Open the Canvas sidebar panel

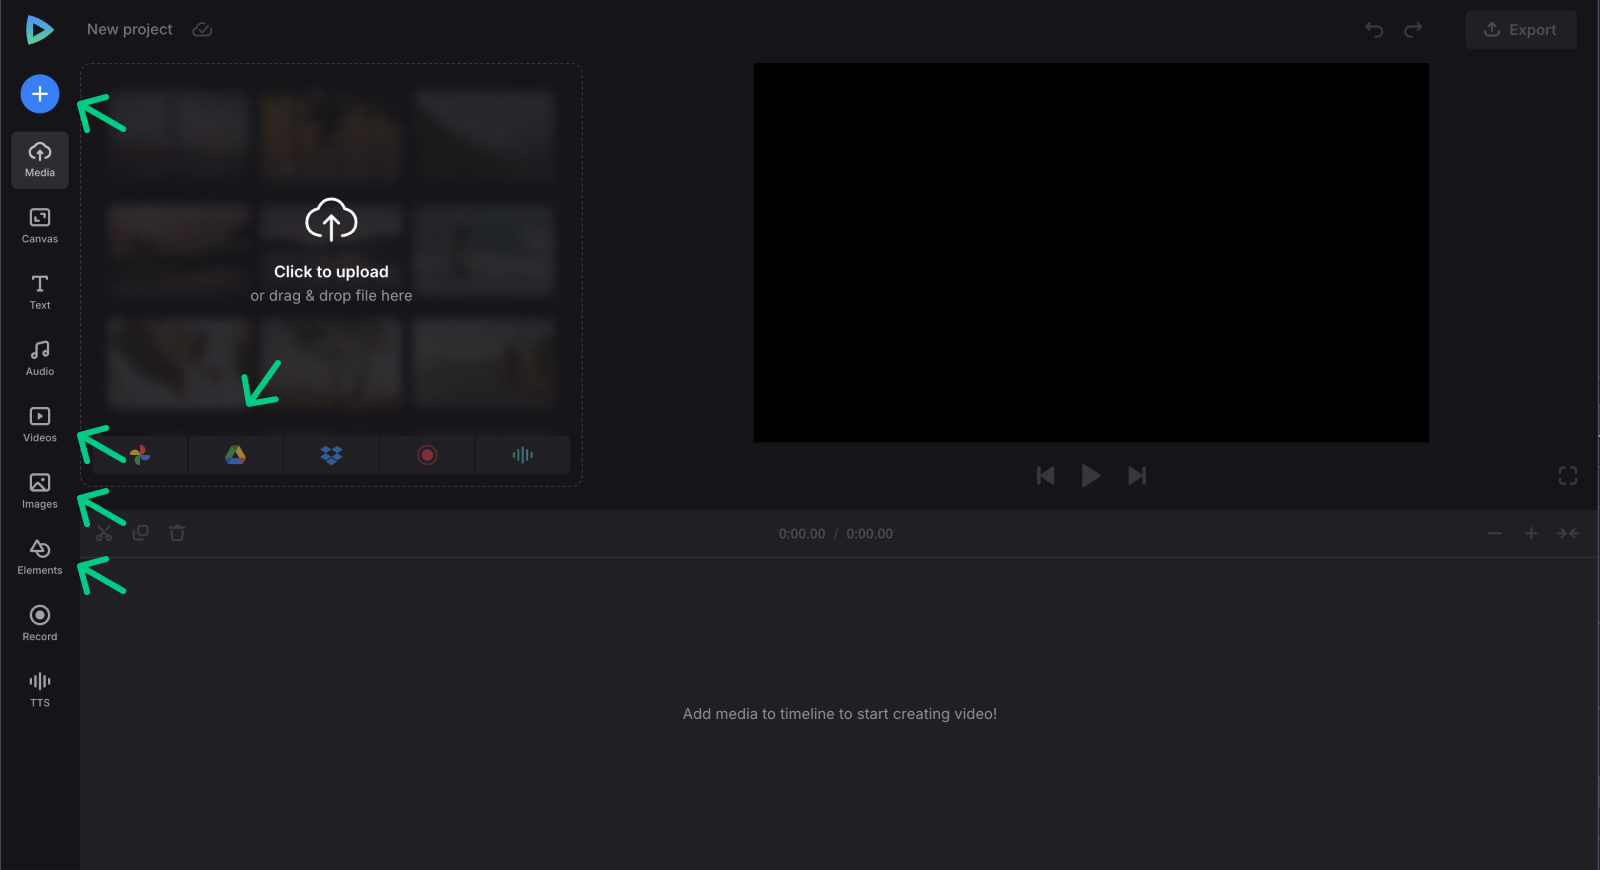pyautogui.click(x=40, y=226)
